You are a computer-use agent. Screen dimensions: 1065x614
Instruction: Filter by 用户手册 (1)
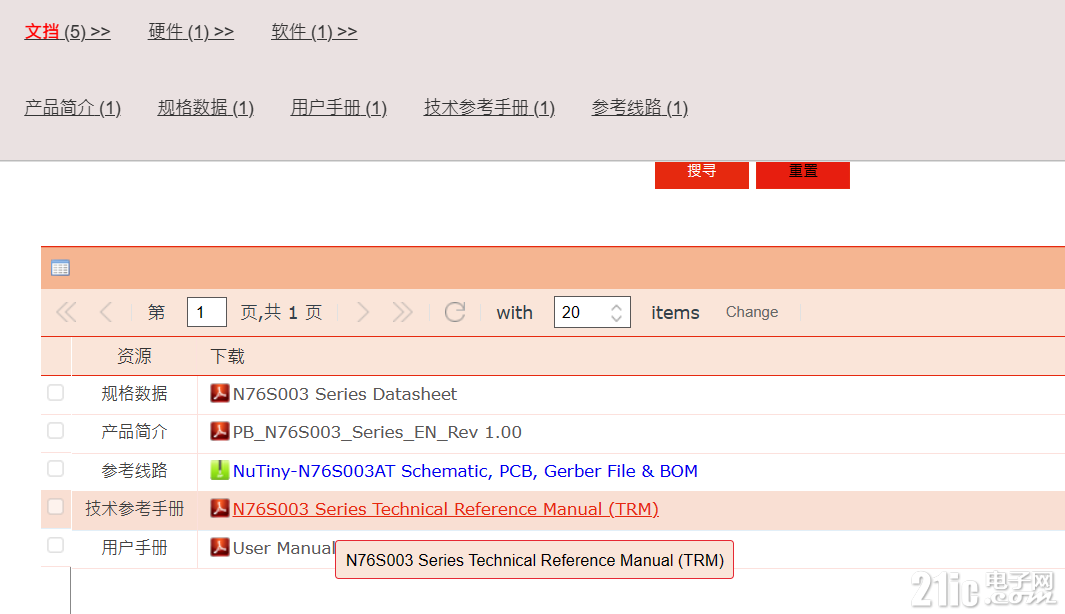tap(339, 108)
